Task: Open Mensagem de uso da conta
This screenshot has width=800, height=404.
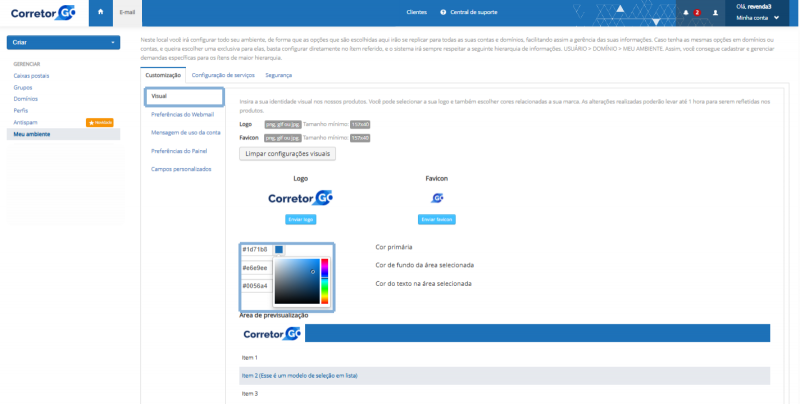Action: click(x=186, y=133)
